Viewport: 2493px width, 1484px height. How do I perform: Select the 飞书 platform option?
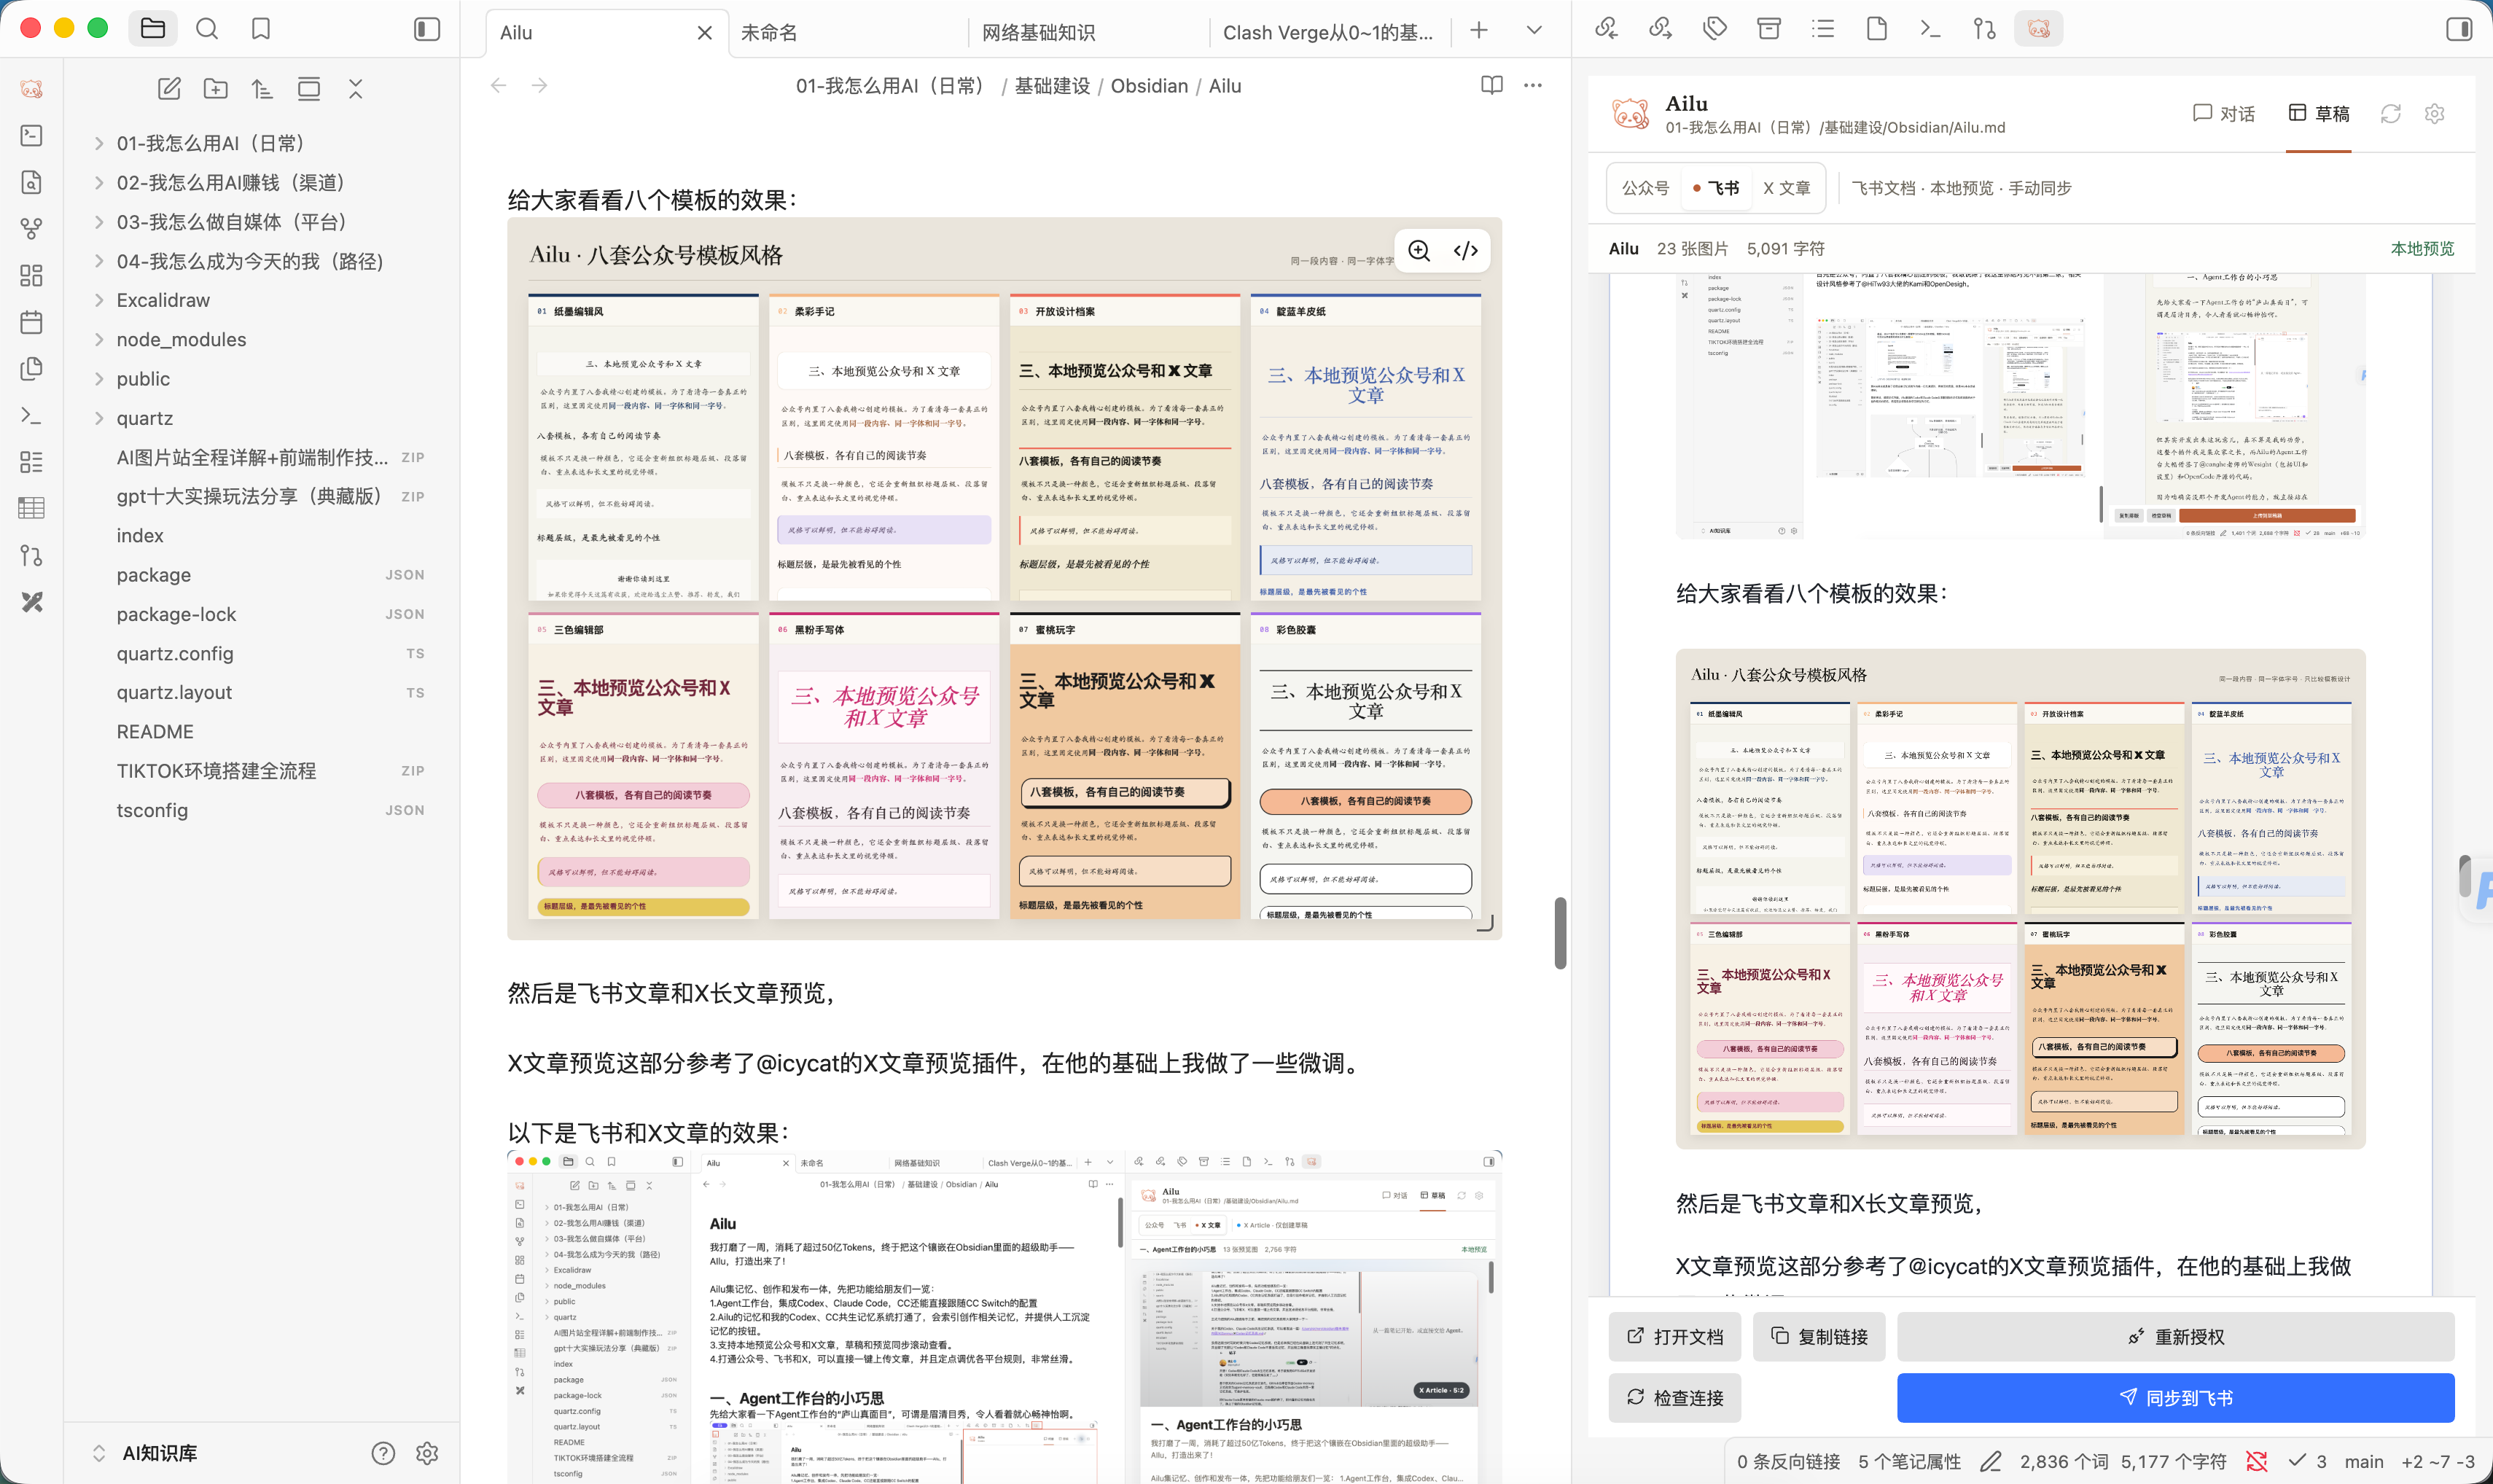click(1716, 188)
